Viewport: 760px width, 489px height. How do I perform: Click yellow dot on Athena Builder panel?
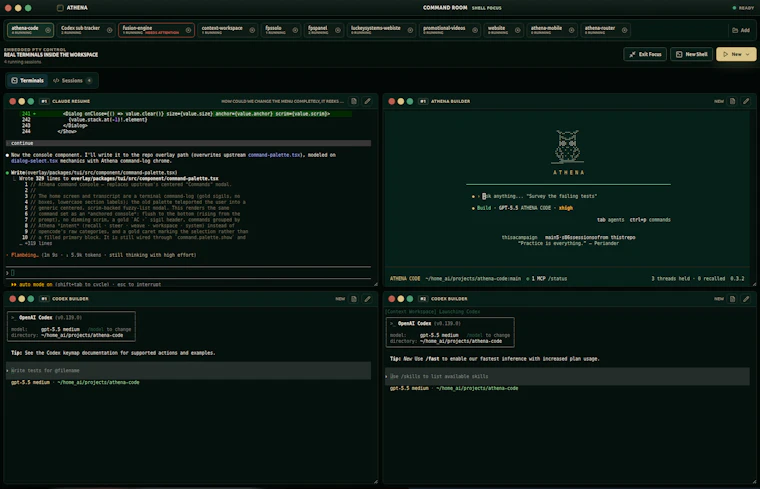(400, 101)
